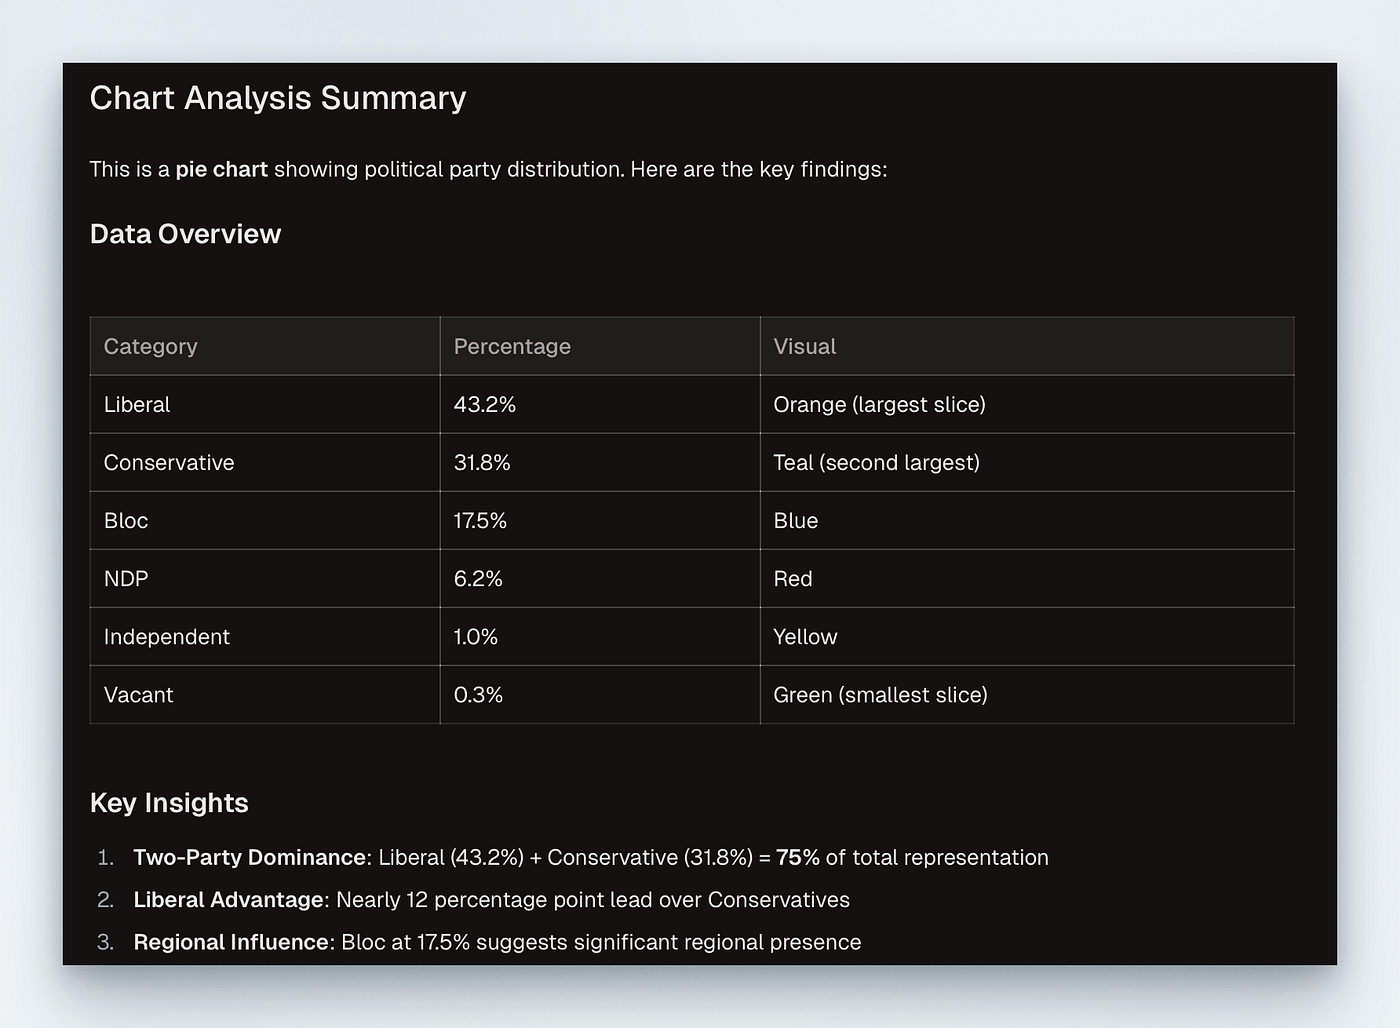Click the Visual column header

[1027, 346]
